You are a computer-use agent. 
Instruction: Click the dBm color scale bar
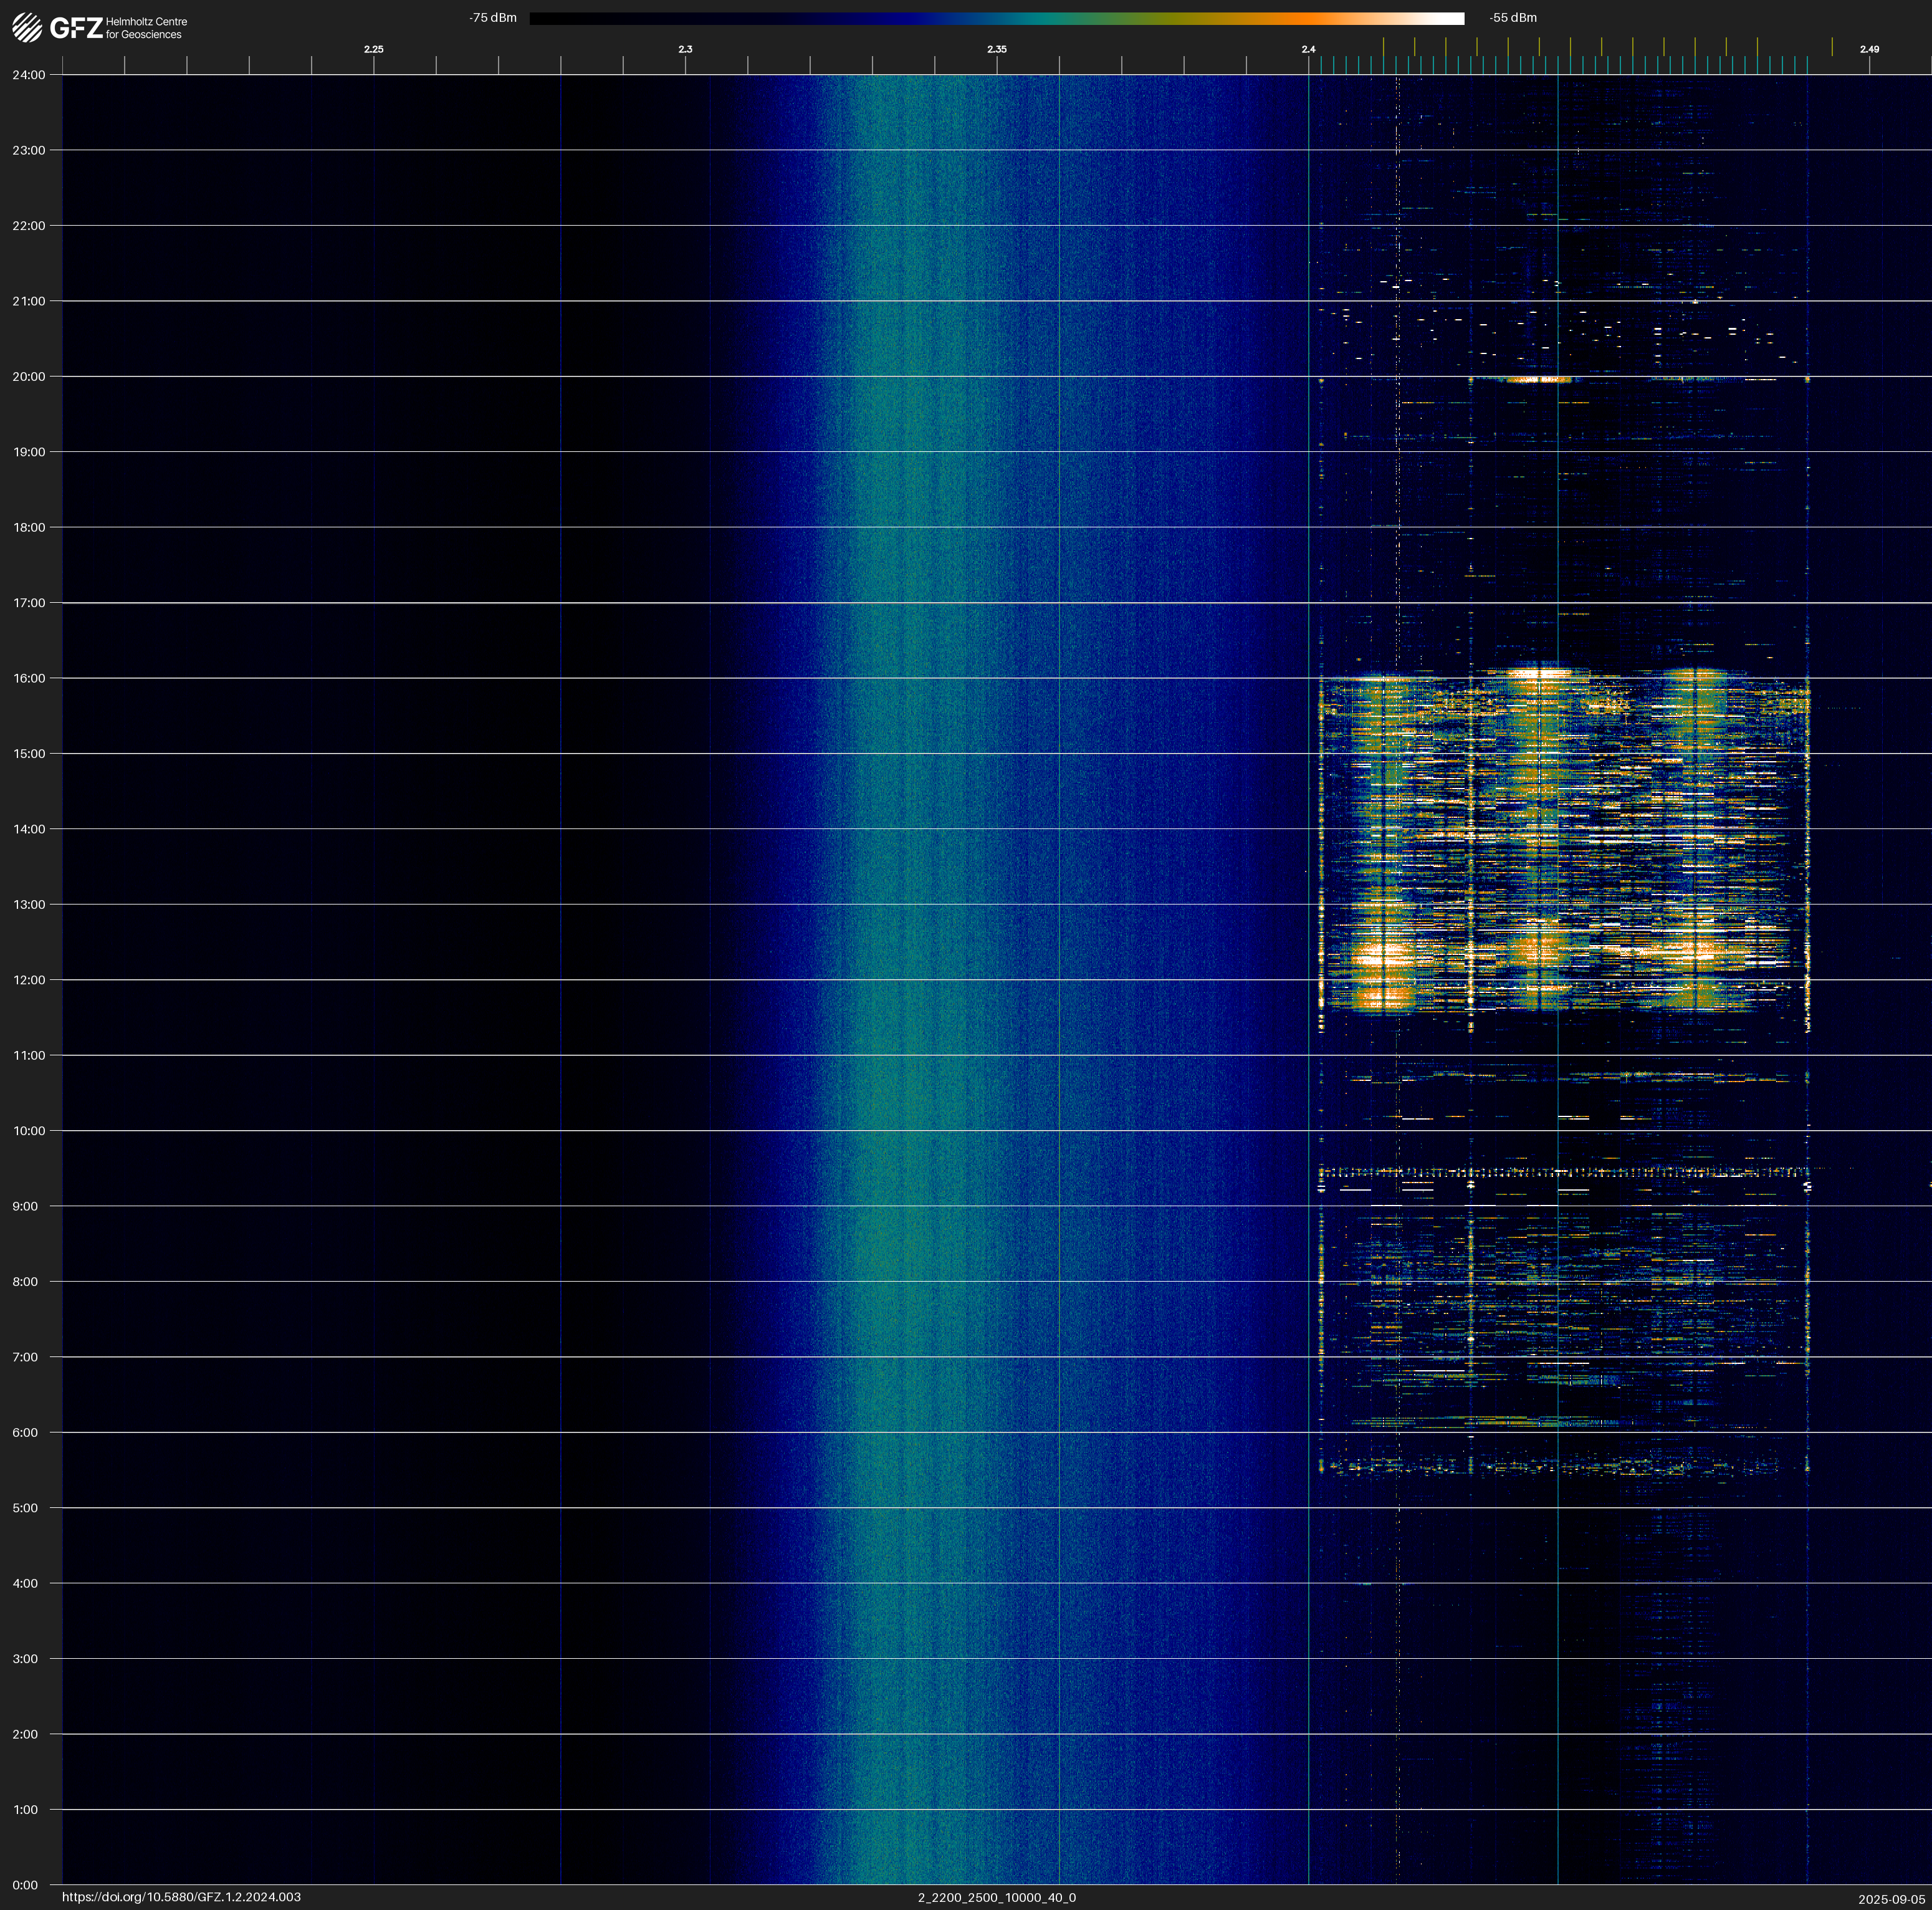pyautogui.click(x=996, y=18)
